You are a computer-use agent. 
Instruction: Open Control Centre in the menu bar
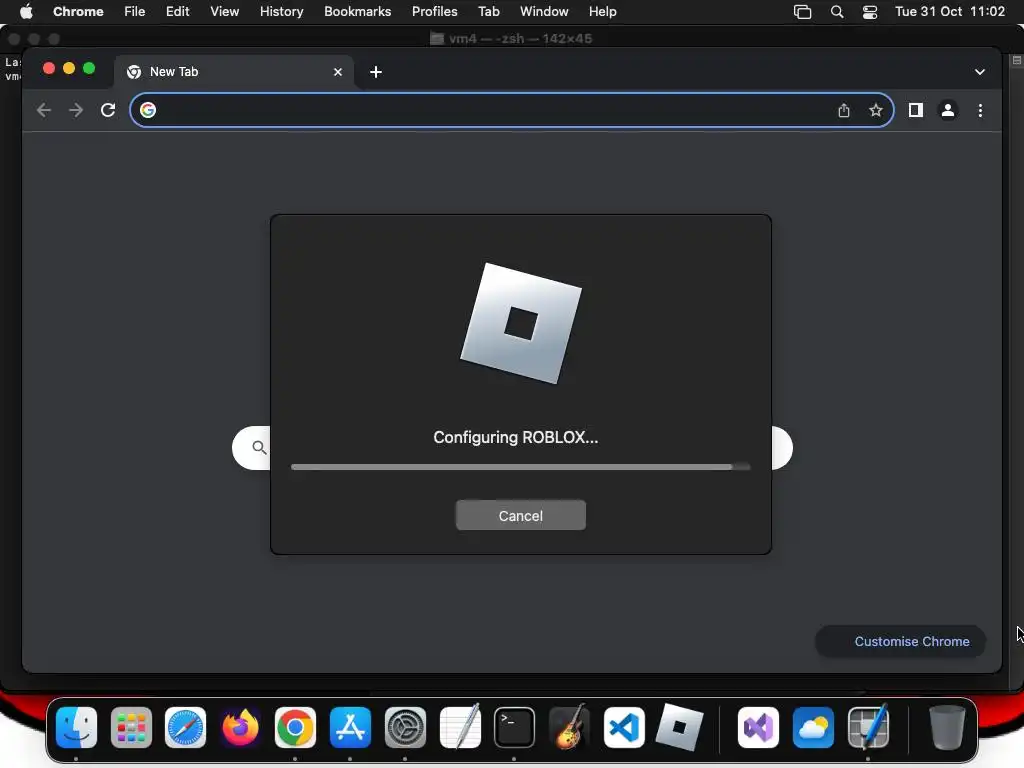point(870,12)
